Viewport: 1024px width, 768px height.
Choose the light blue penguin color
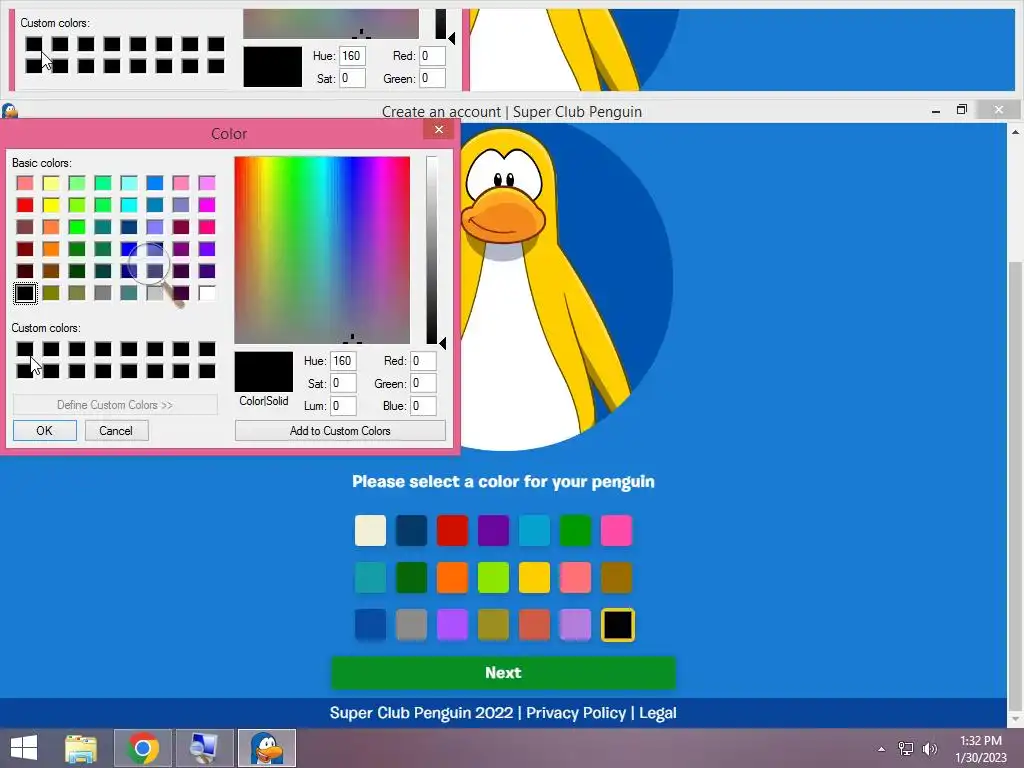tap(534, 530)
